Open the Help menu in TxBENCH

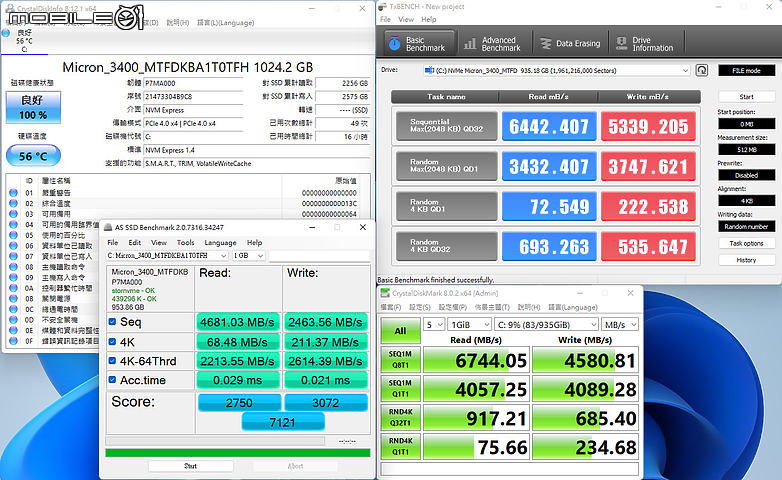(x=428, y=19)
